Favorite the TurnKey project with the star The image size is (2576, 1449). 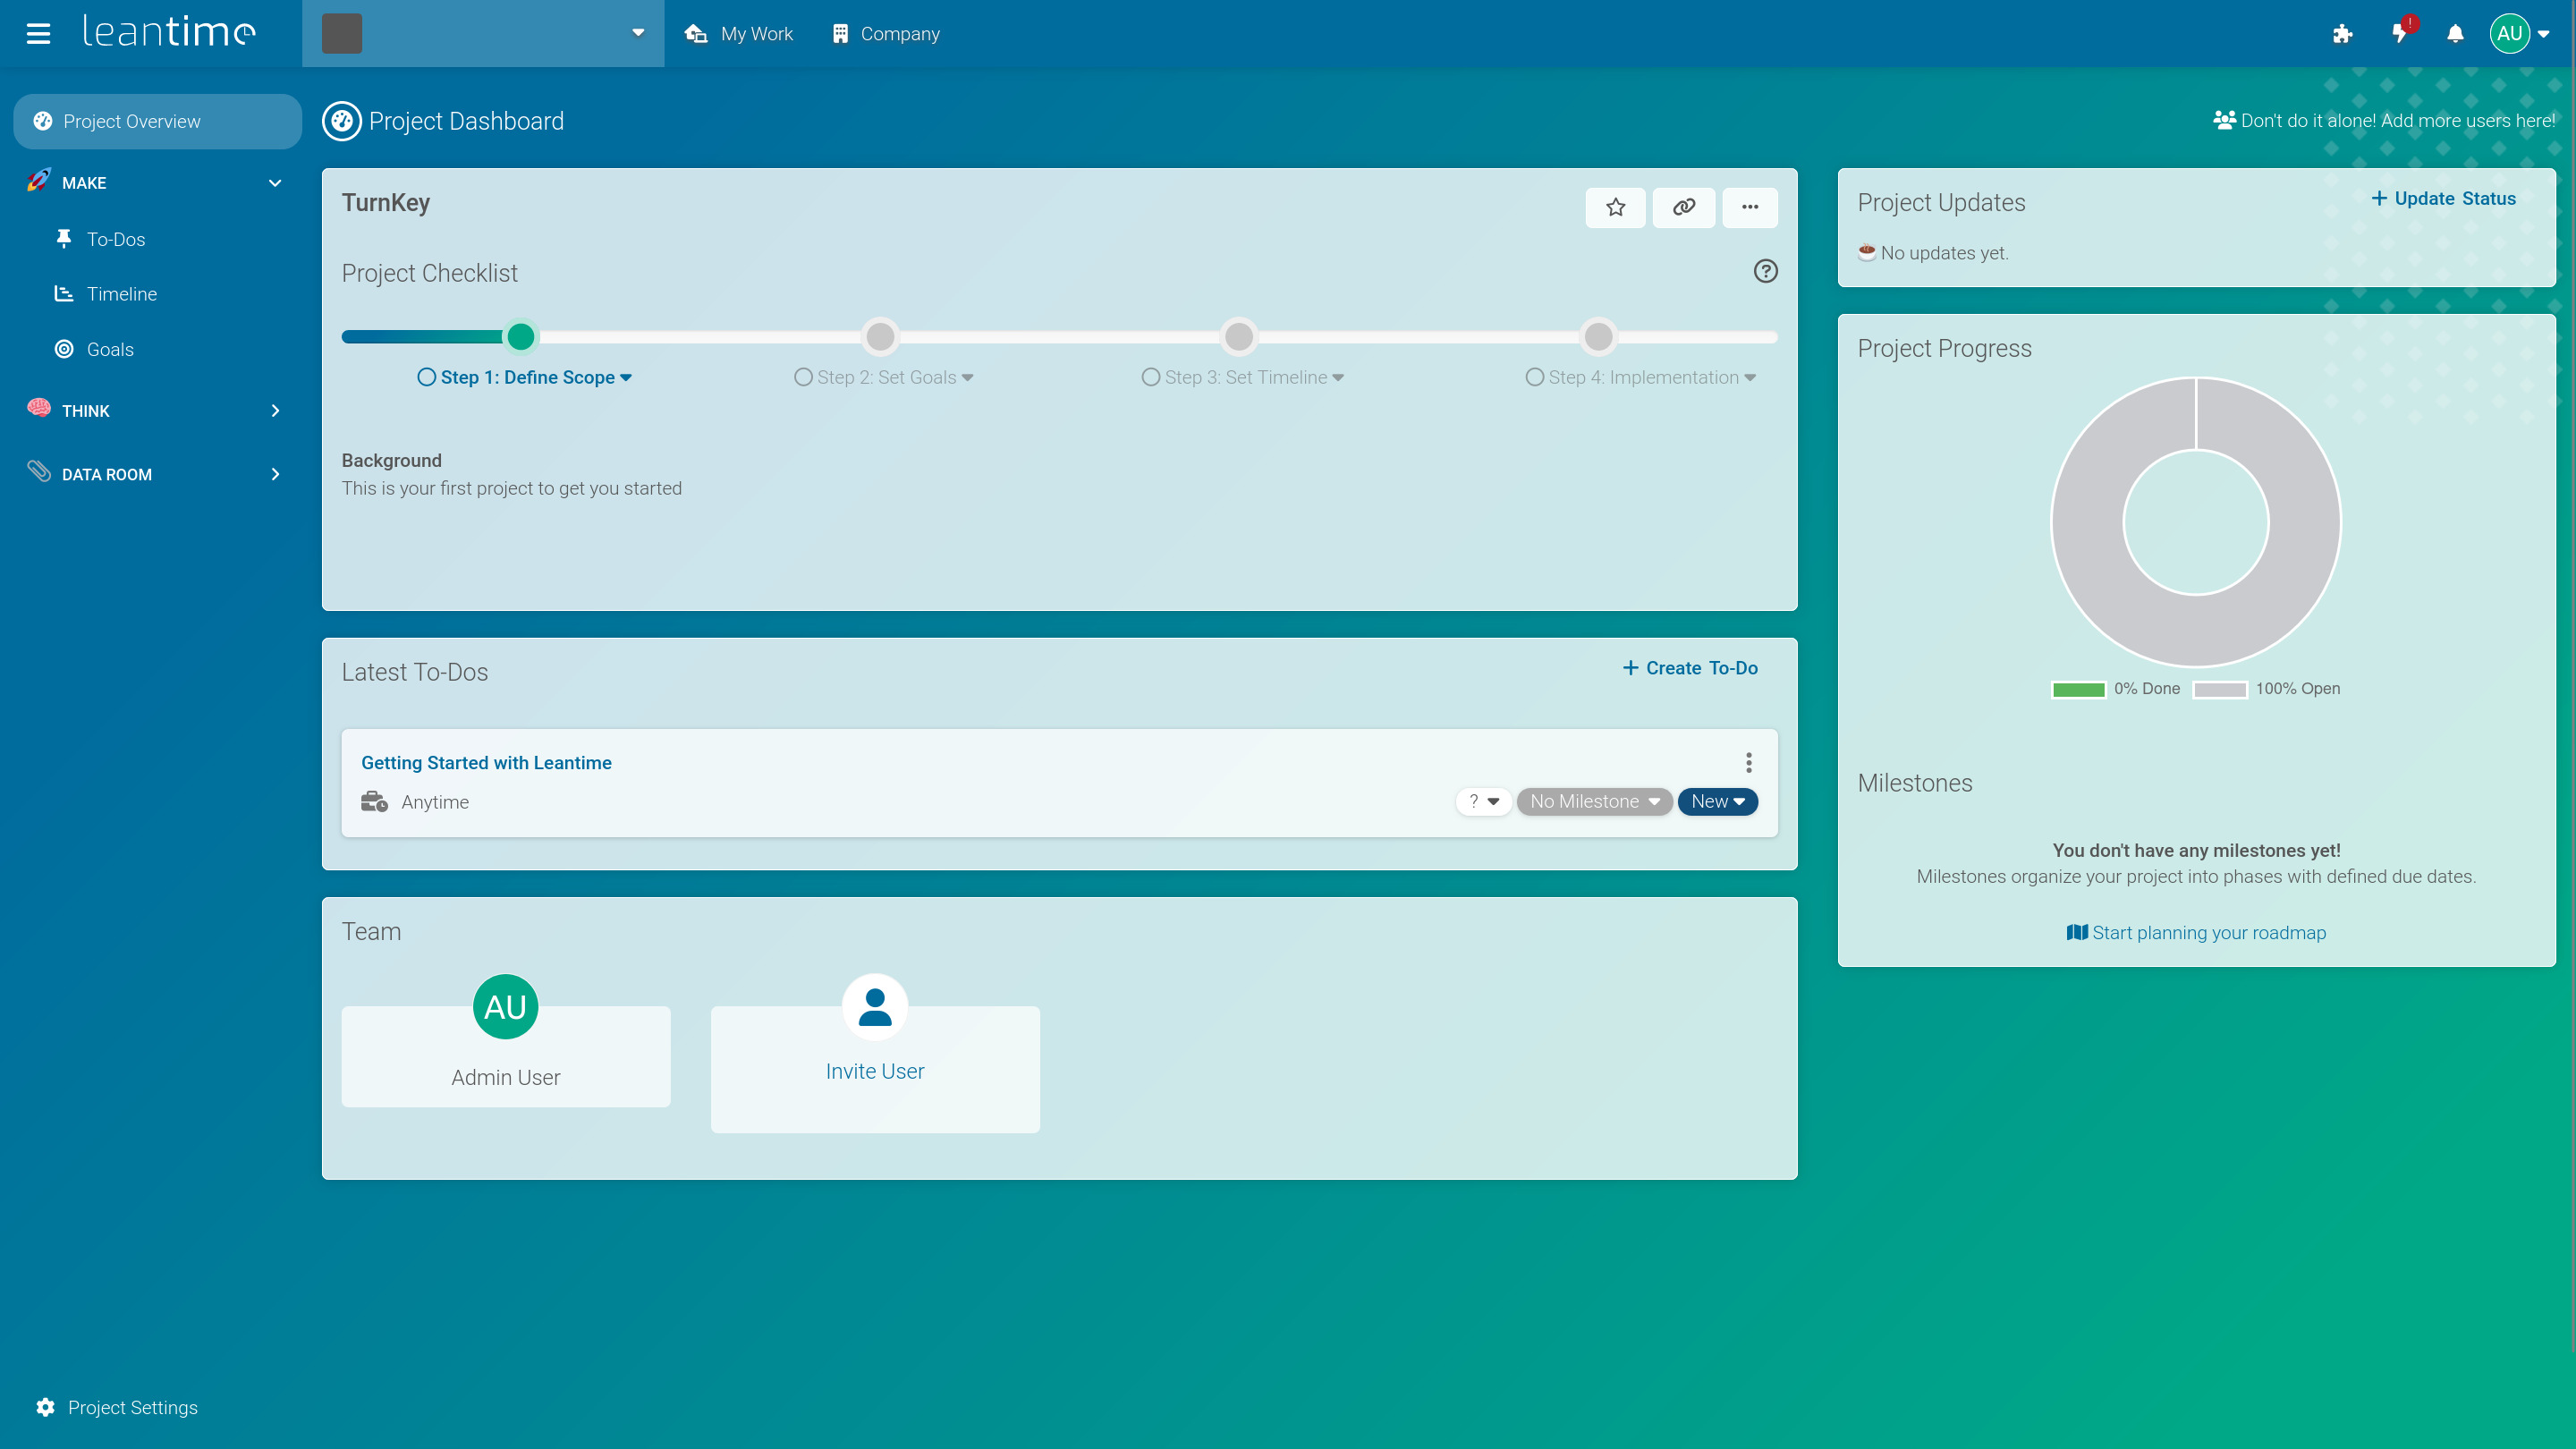click(x=1615, y=207)
